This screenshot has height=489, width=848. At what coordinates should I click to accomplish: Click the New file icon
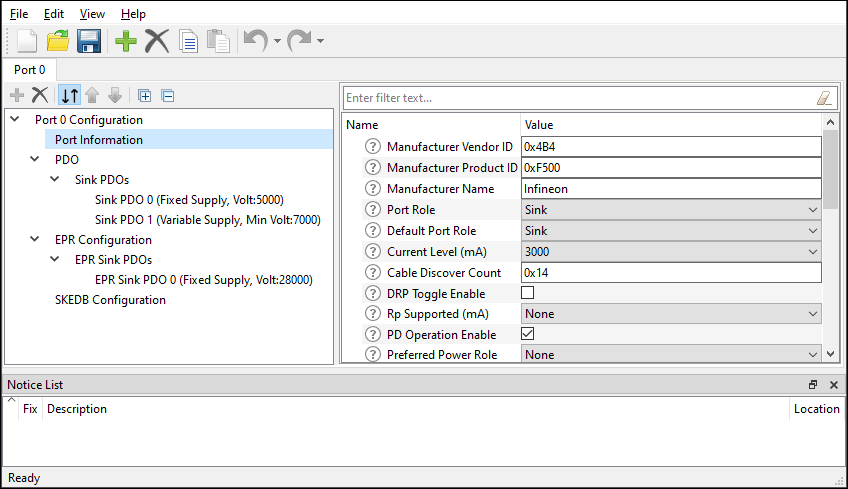pyautogui.click(x=27, y=41)
